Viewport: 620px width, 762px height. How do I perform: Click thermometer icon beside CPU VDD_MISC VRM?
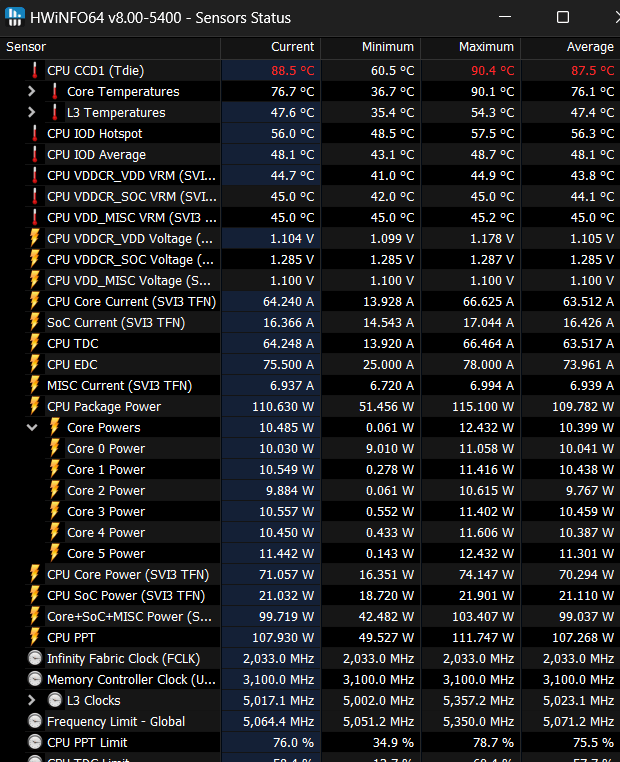34,217
